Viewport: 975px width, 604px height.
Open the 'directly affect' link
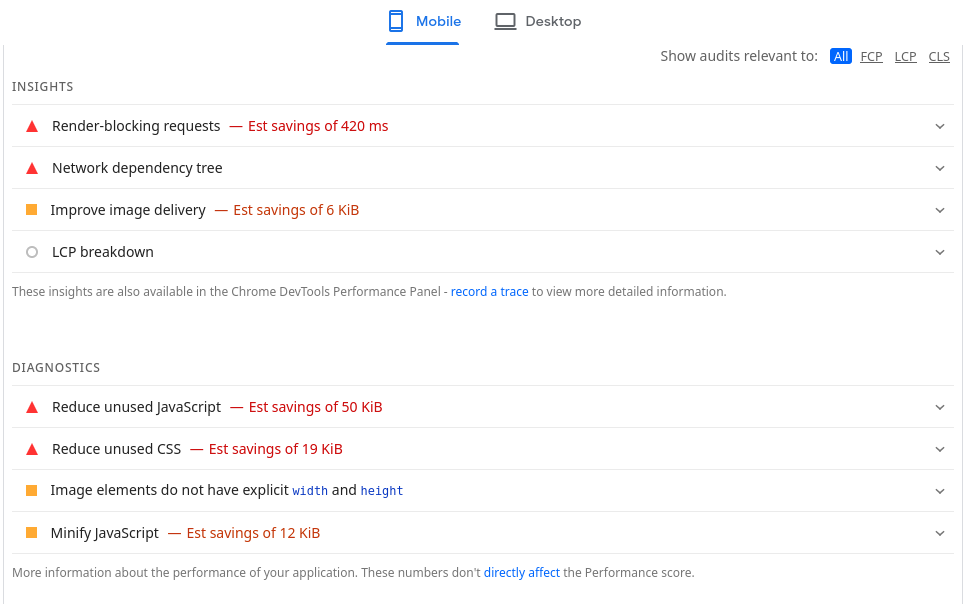point(522,572)
